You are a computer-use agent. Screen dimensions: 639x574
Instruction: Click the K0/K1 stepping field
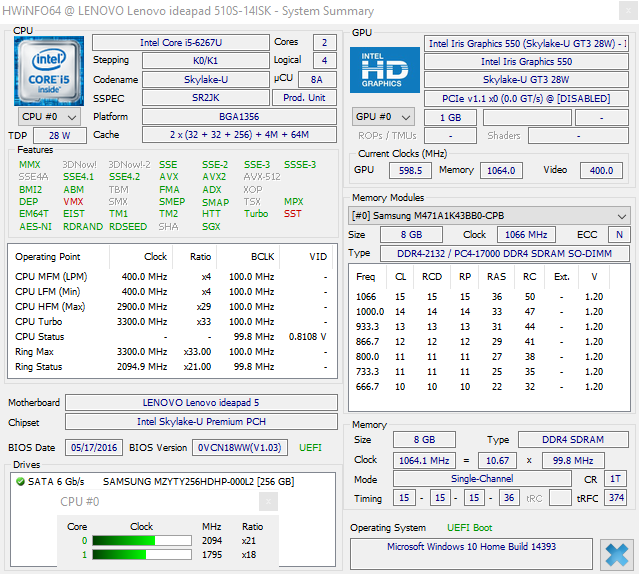click(206, 61)
